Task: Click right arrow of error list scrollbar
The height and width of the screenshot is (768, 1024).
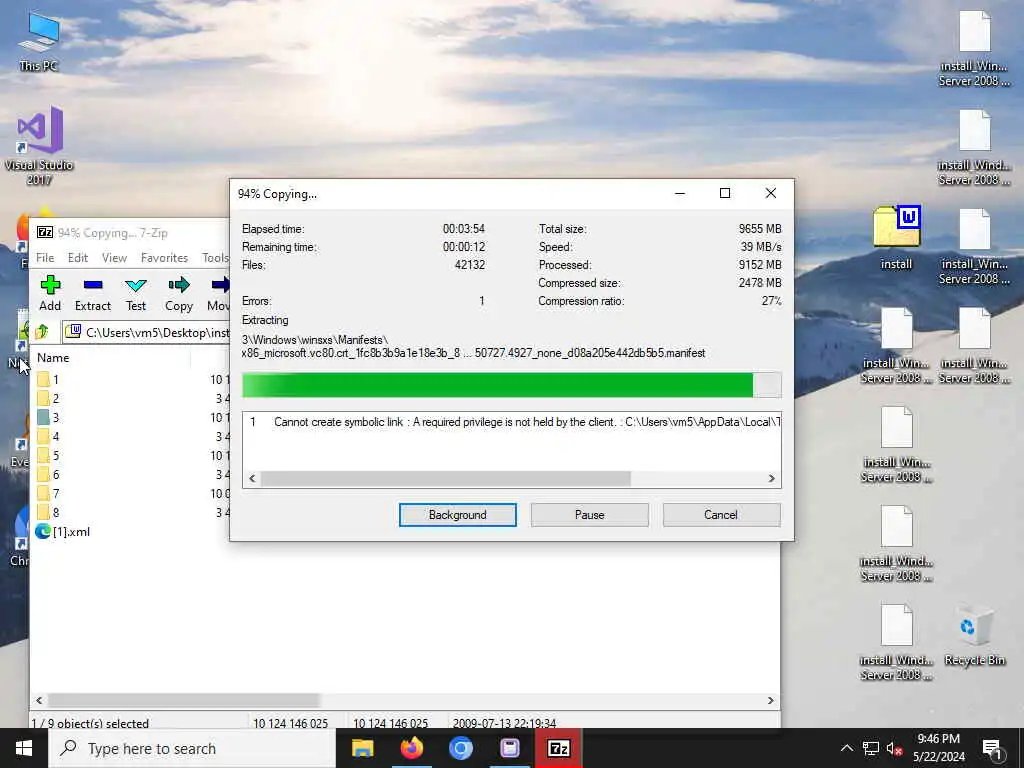Action: pyautogui.click(x=771, y=478)
